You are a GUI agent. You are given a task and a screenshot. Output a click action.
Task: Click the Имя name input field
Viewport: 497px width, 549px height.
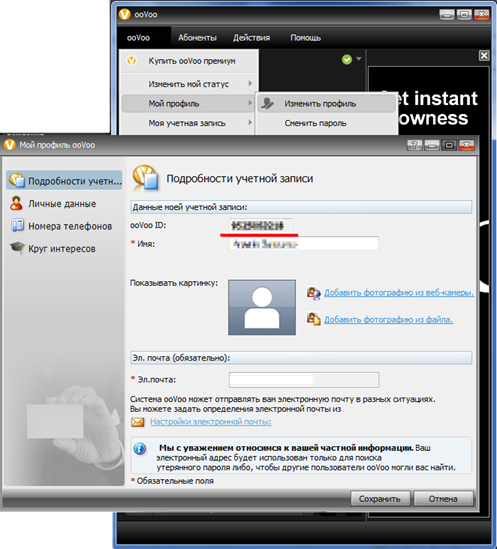(304, 244)
